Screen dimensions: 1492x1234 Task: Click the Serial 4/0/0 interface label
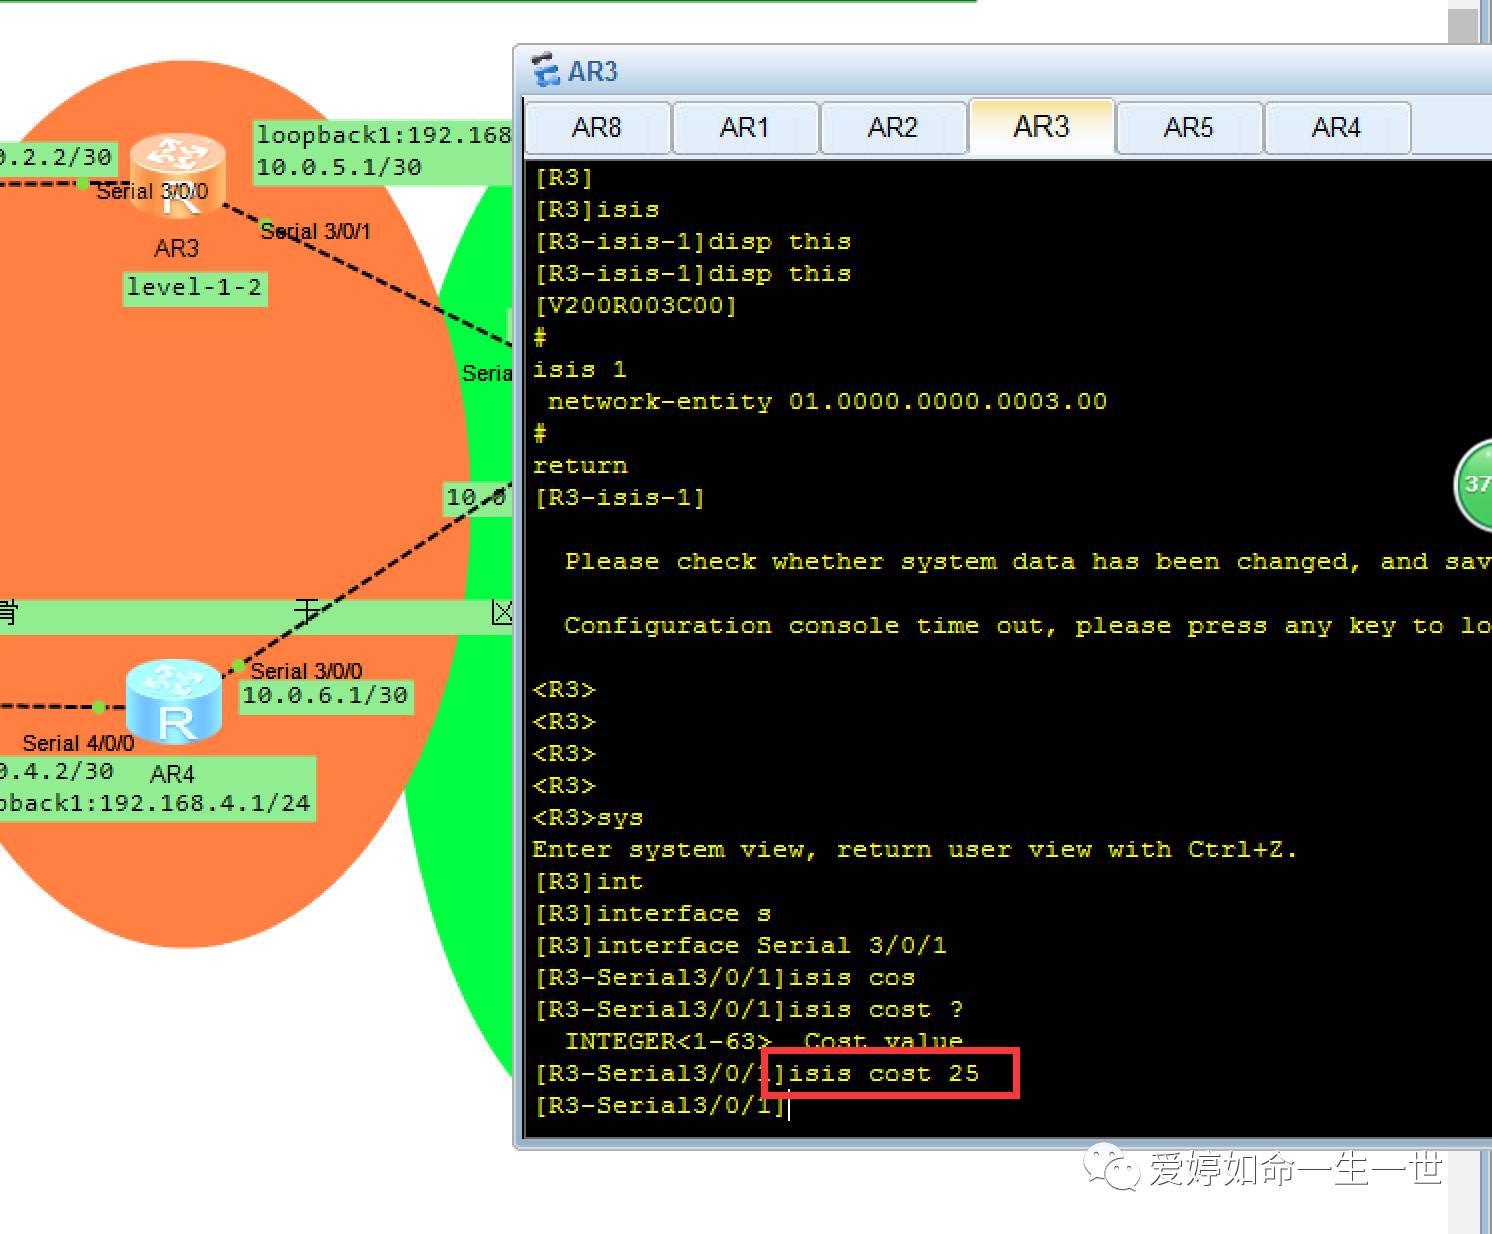pyautogui.click(x=78, y=743)
